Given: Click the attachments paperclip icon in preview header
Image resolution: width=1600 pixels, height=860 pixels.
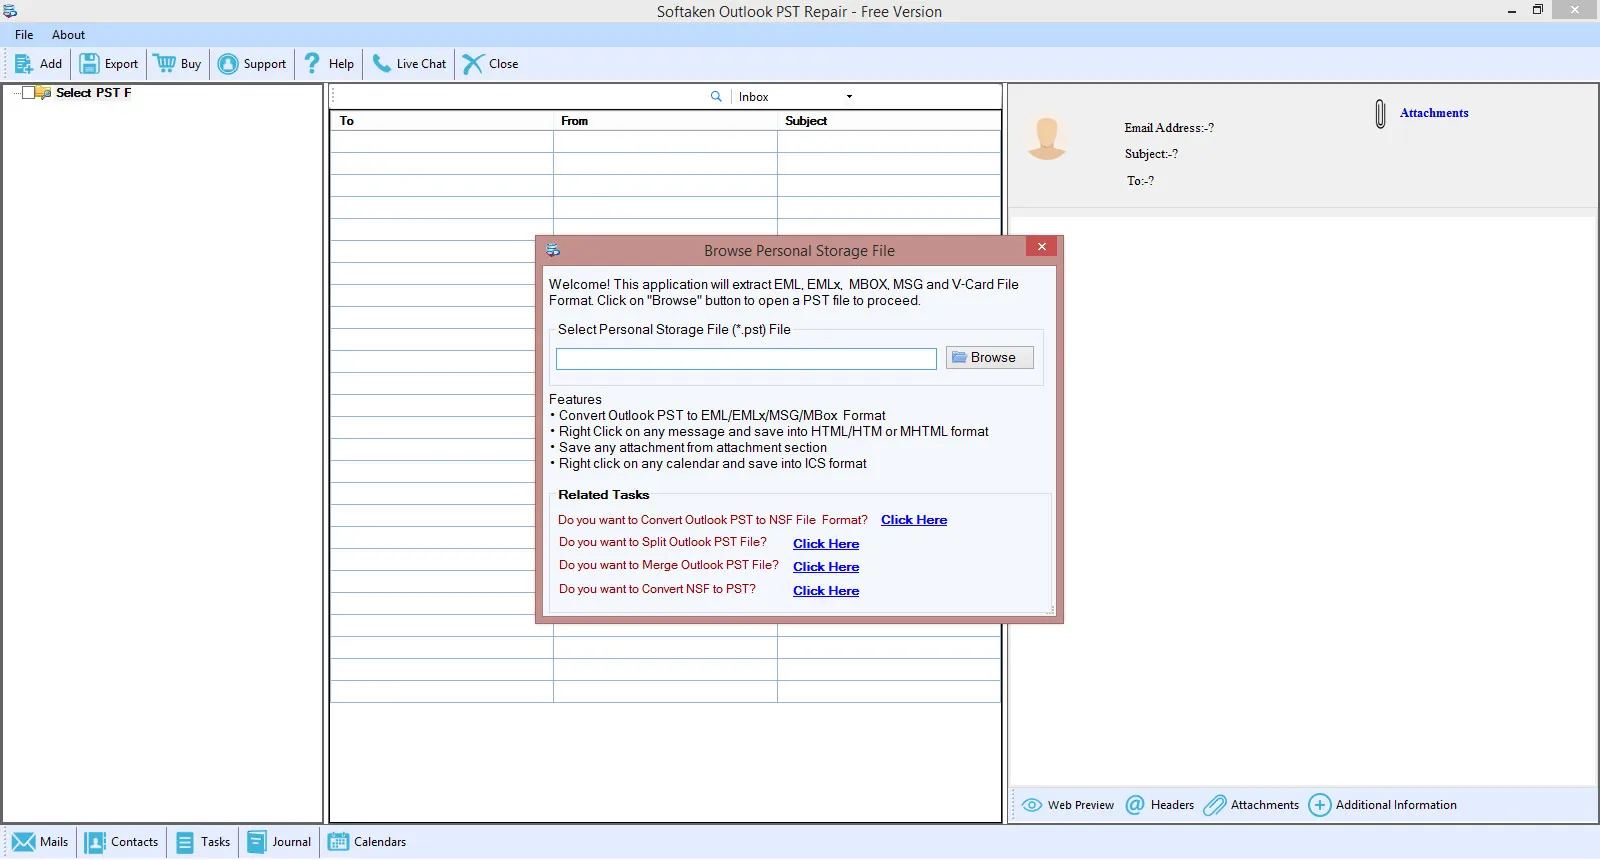Looking at the screenshot, I should [1380, 114].
